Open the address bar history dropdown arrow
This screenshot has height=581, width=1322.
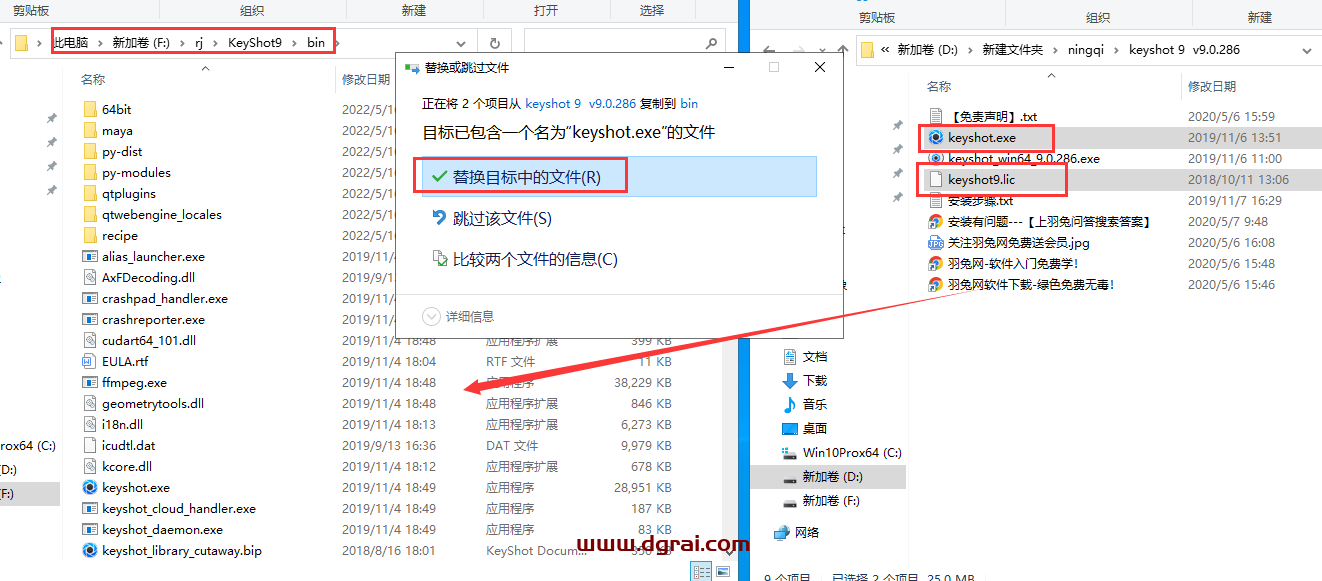pyautogui.click(x=460, y=42)
